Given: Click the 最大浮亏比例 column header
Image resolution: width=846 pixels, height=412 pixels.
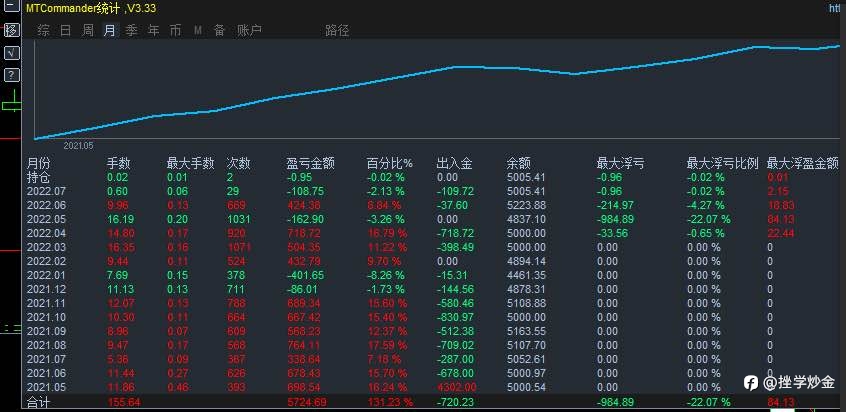Looking at the screenshot, I should click(x=722, y=163).
